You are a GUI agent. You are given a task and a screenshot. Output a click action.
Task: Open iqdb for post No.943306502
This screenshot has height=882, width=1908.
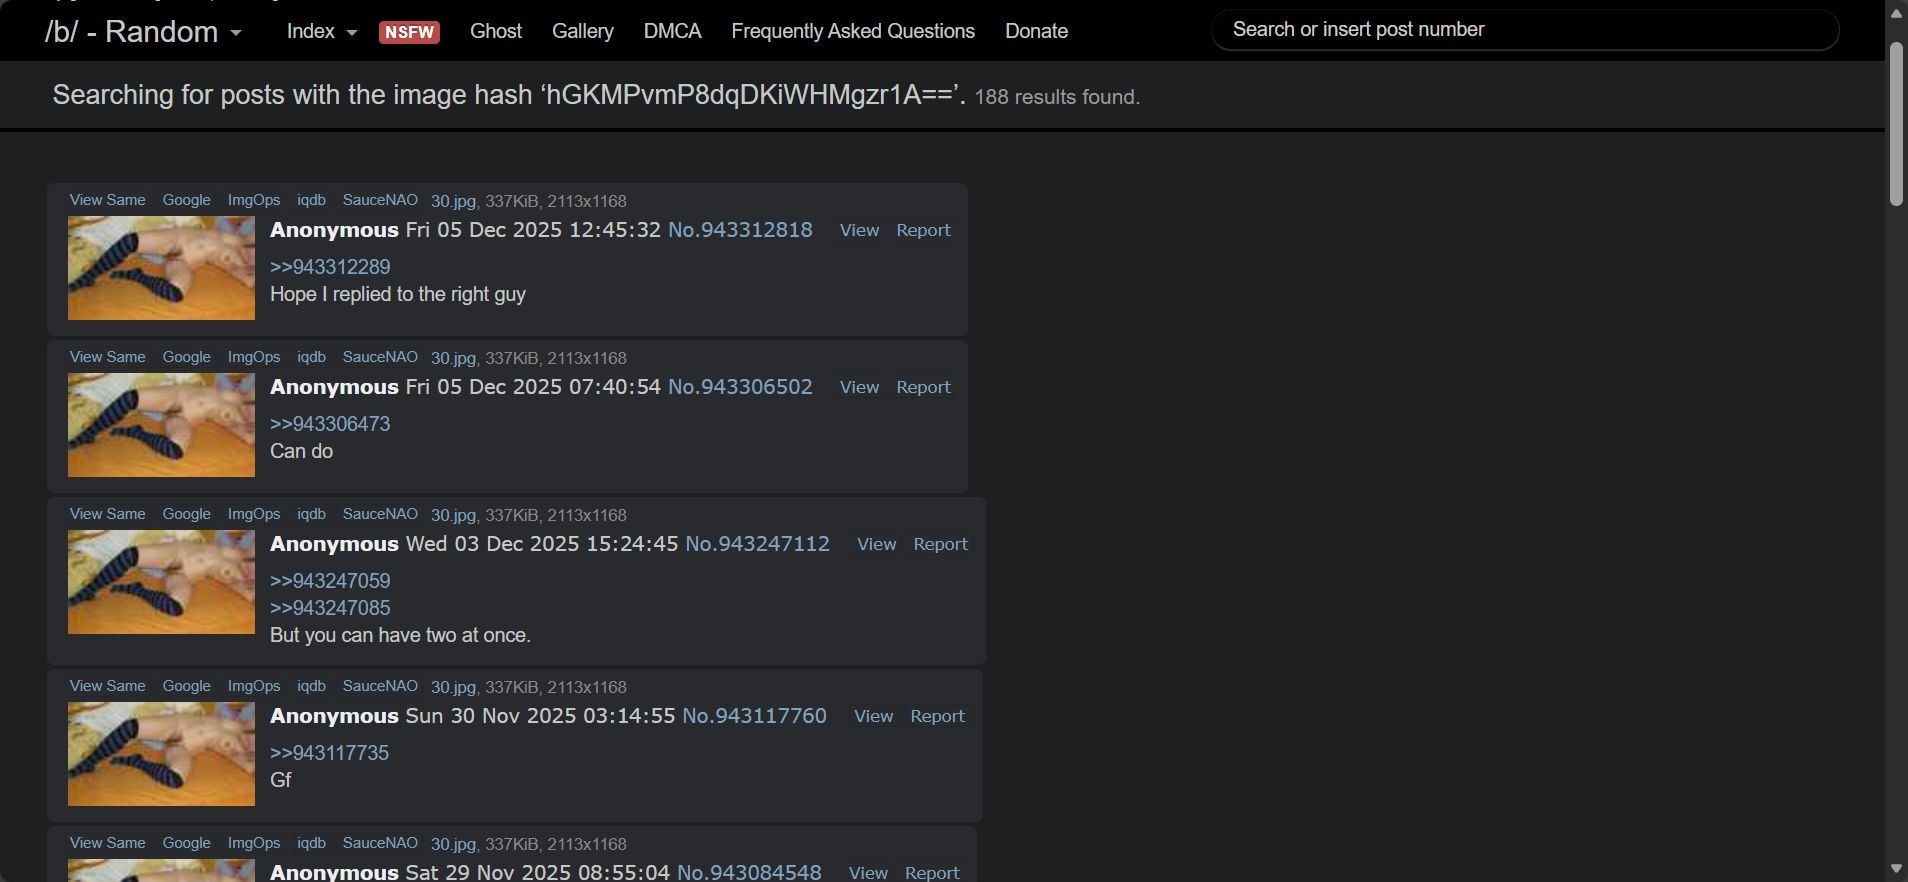311,357
